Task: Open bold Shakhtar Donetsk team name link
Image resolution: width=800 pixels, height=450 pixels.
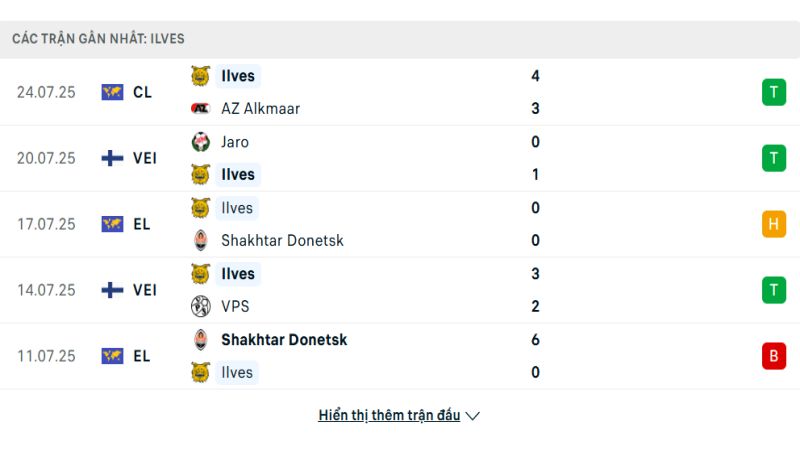Action: (284, 340)
